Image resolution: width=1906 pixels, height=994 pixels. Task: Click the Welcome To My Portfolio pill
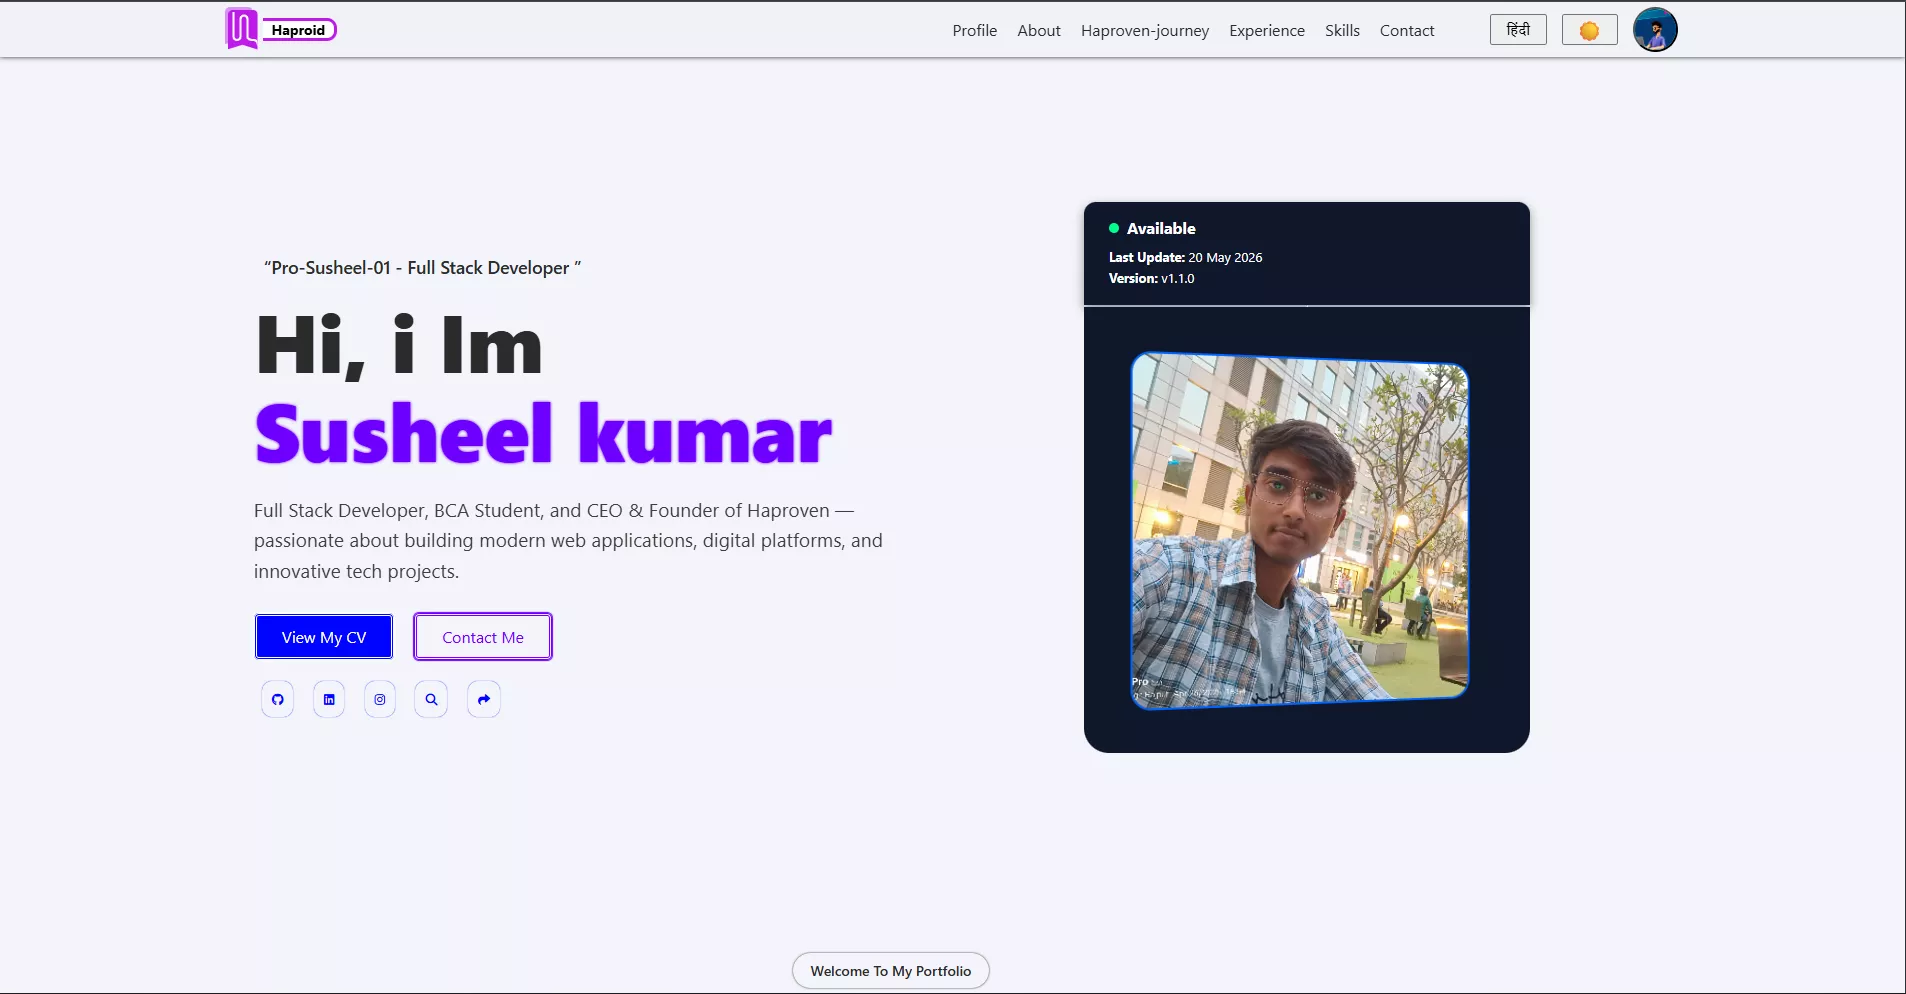point(891,971)
